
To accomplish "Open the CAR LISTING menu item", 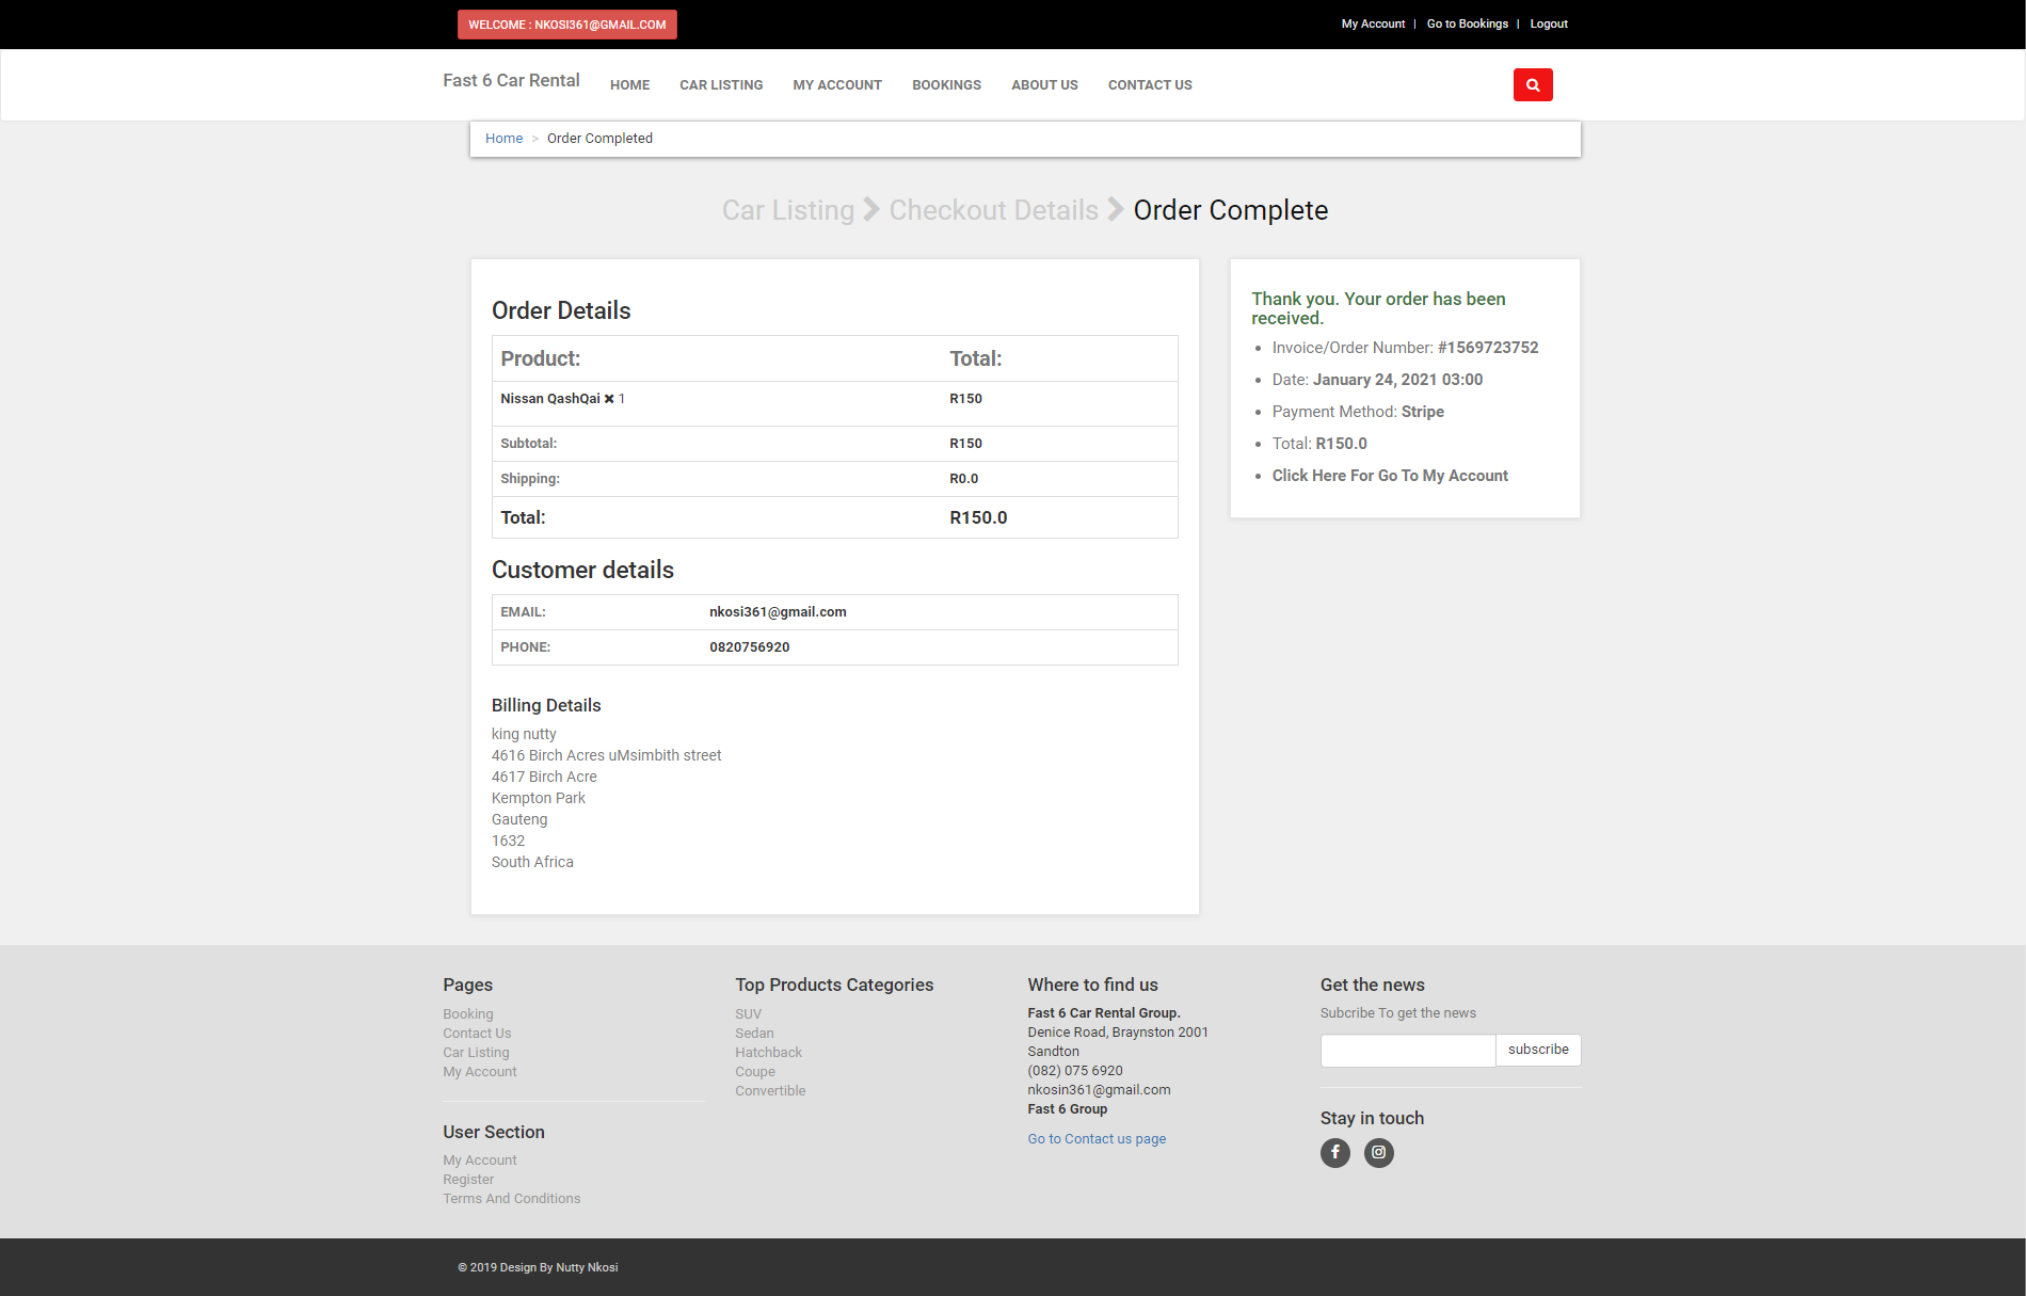I will click(x=720, y=85).
